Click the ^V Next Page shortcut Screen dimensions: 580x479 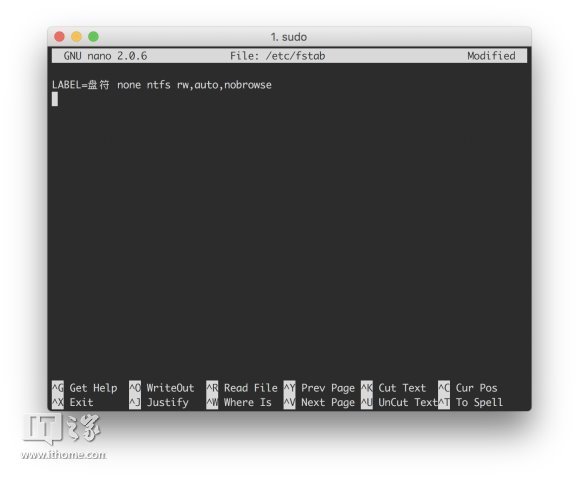319,402
